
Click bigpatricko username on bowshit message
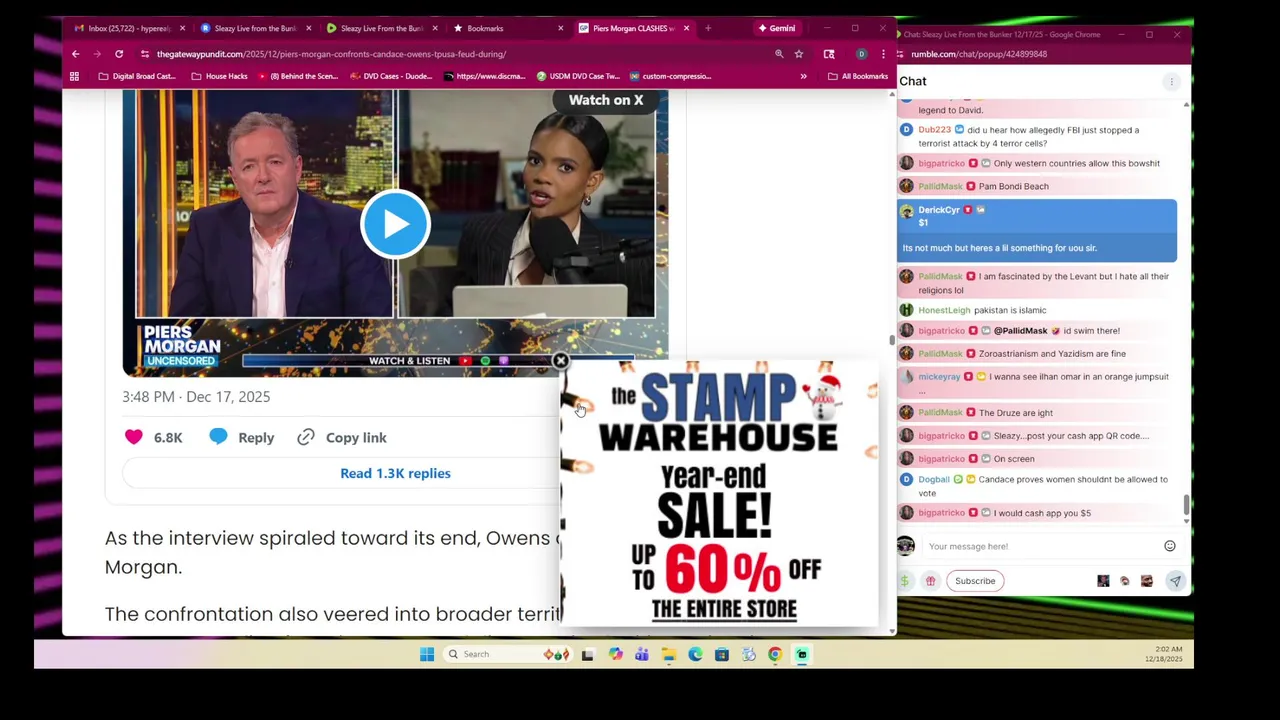tap(941, 163)
